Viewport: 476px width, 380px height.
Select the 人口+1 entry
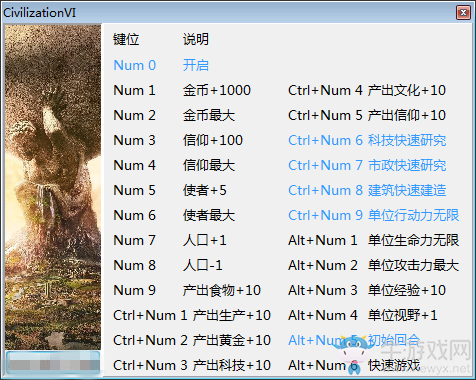[x=205, y=240]
